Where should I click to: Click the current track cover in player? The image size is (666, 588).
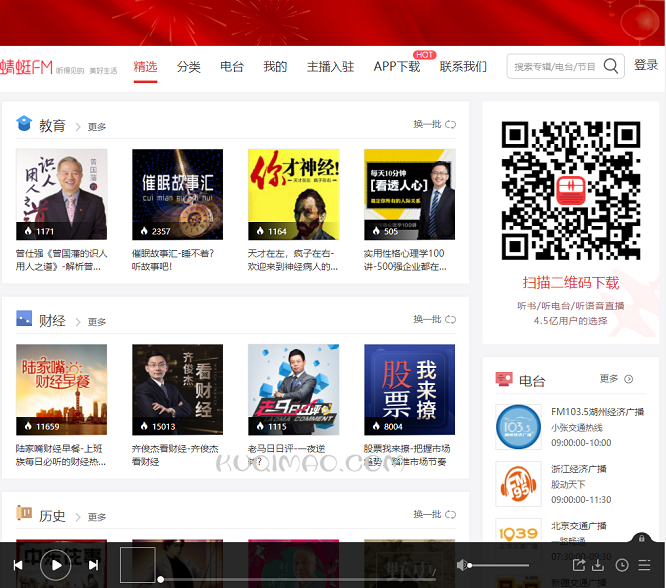[x=138, y=565]
